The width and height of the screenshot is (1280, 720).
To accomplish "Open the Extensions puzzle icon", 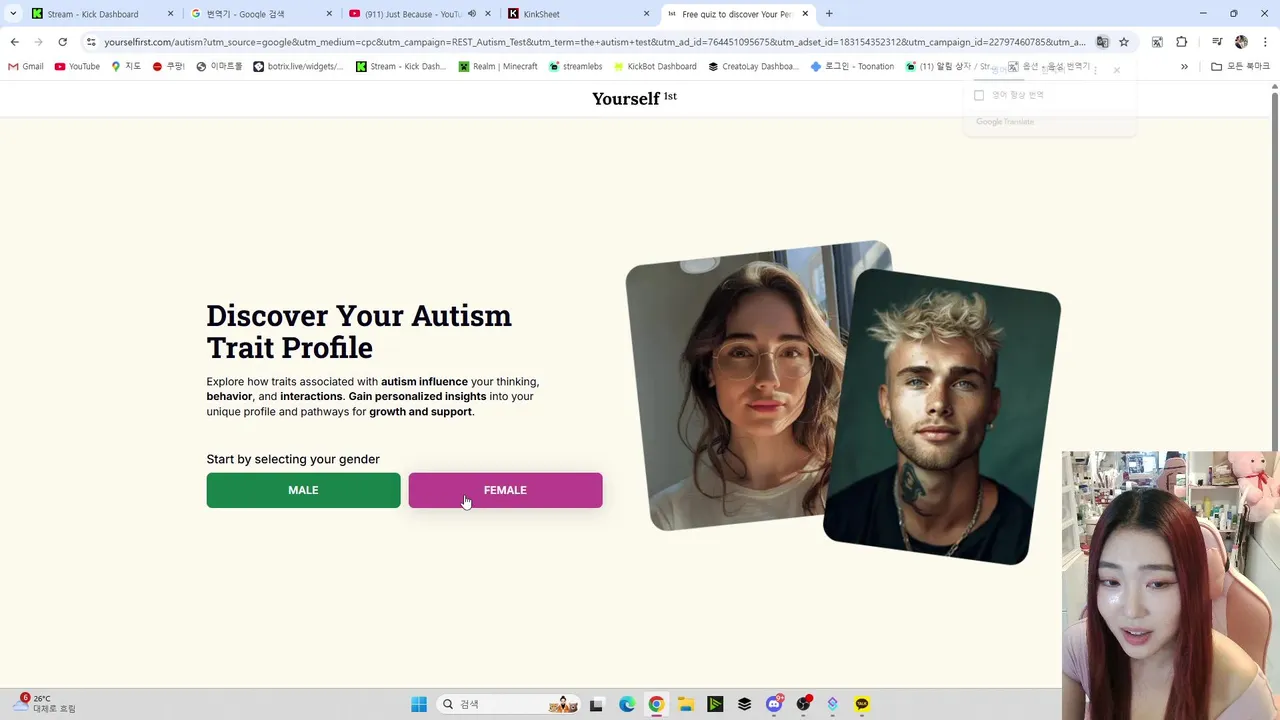I will (1182, 42).
